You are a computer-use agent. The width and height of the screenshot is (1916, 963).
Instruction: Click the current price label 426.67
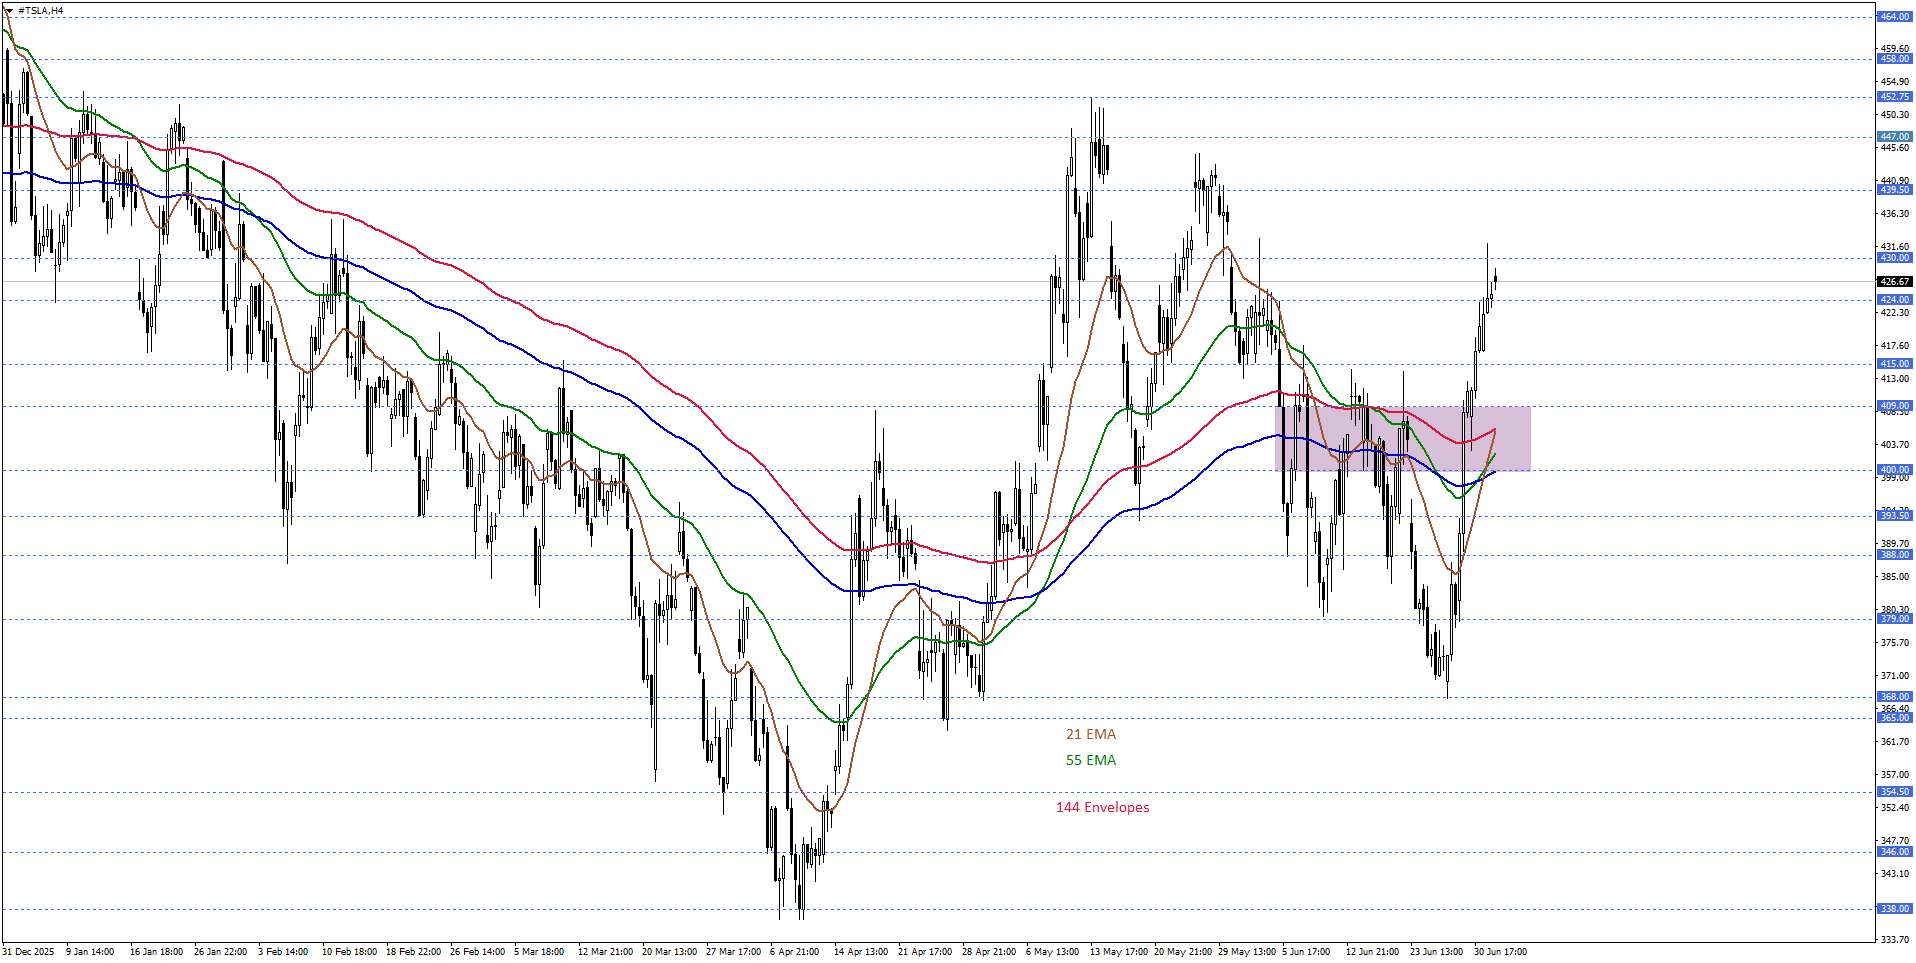point(1894,282)
